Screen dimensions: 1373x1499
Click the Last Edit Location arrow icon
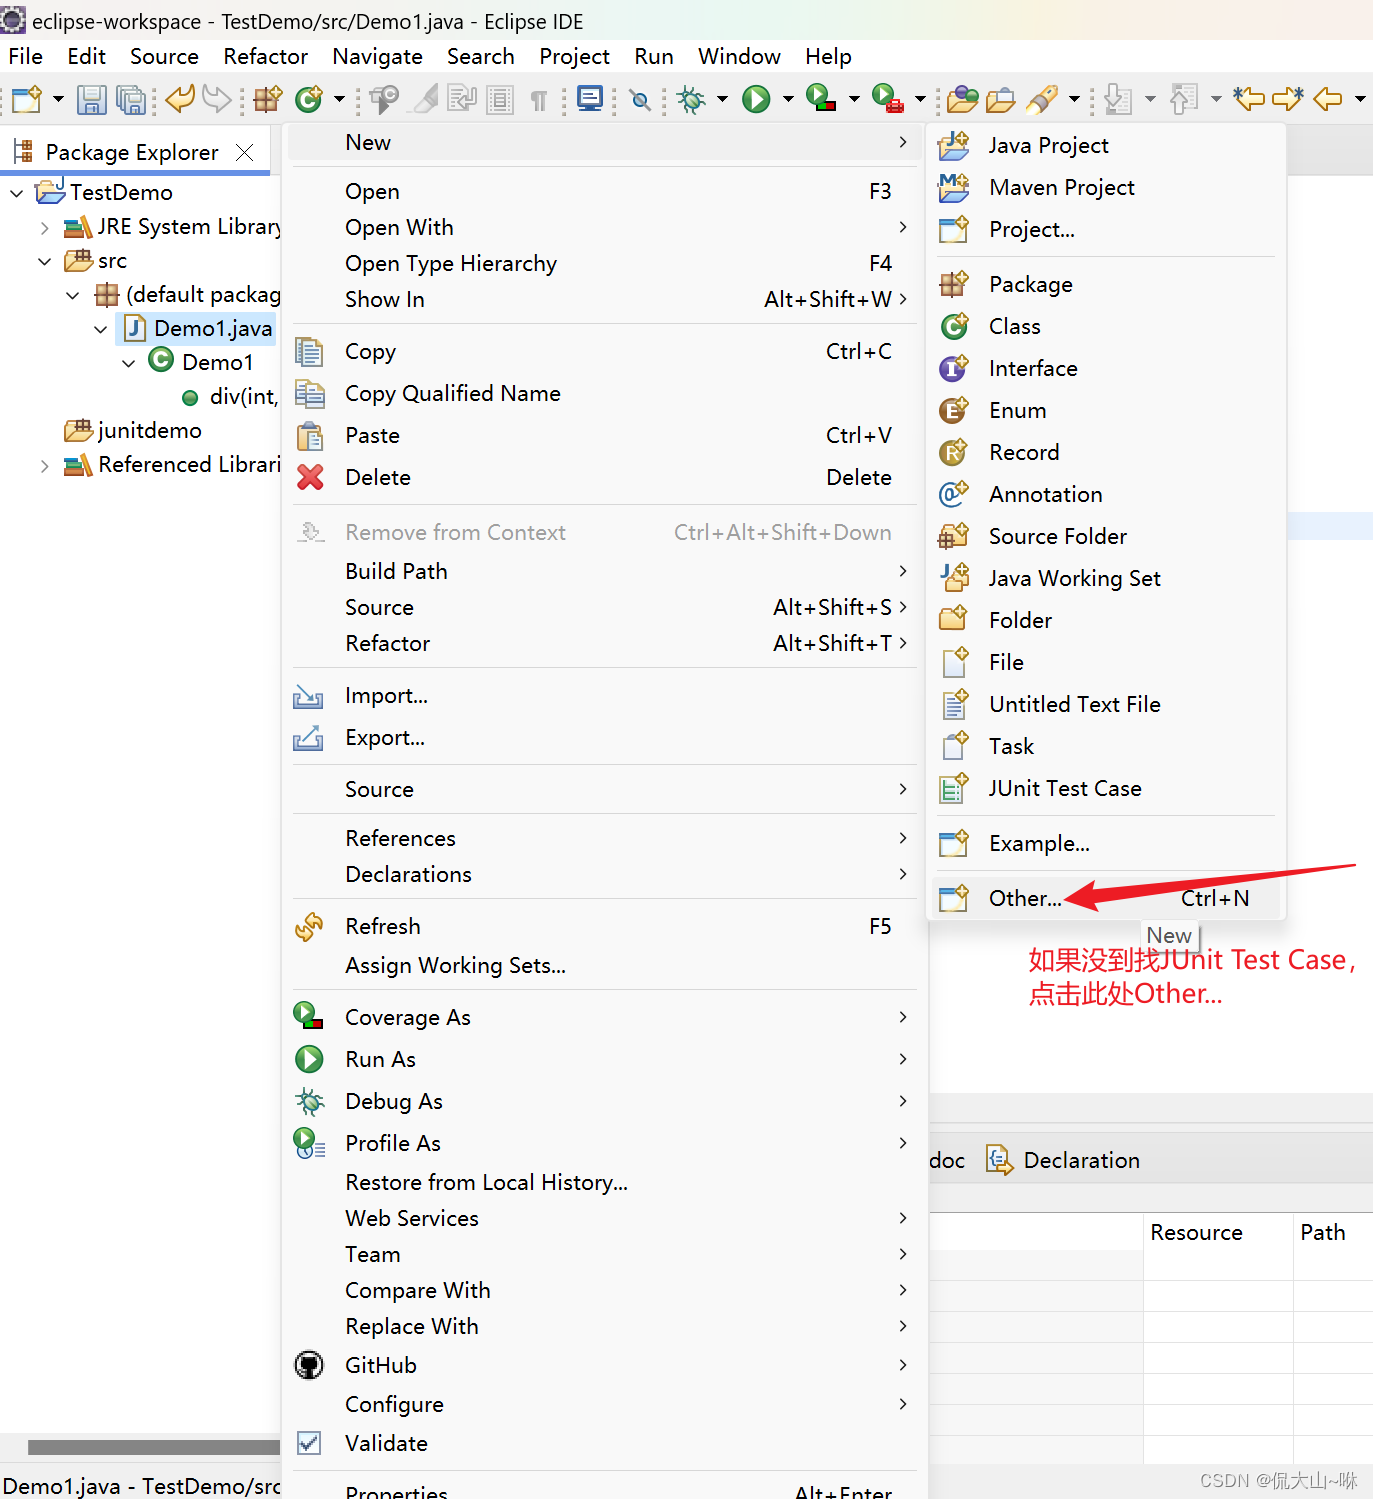click(x=1249, y=99)
